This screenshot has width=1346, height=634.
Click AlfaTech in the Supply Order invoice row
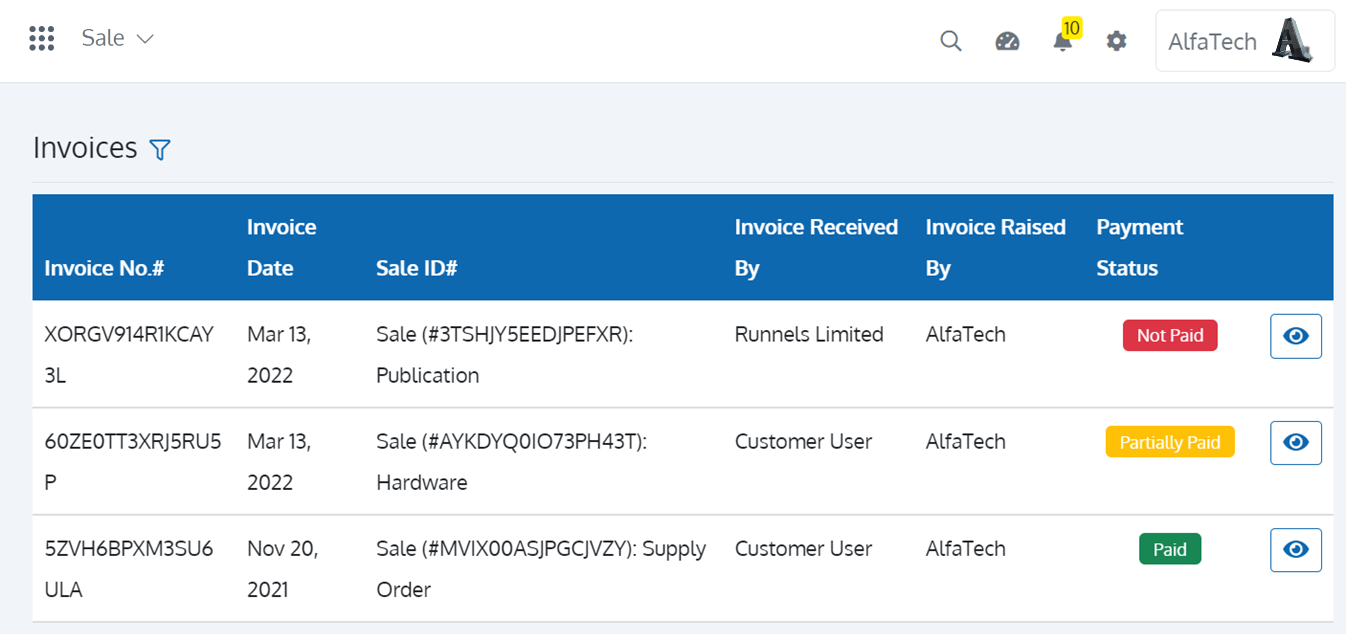pyautogui.click(x=966, y=549)
